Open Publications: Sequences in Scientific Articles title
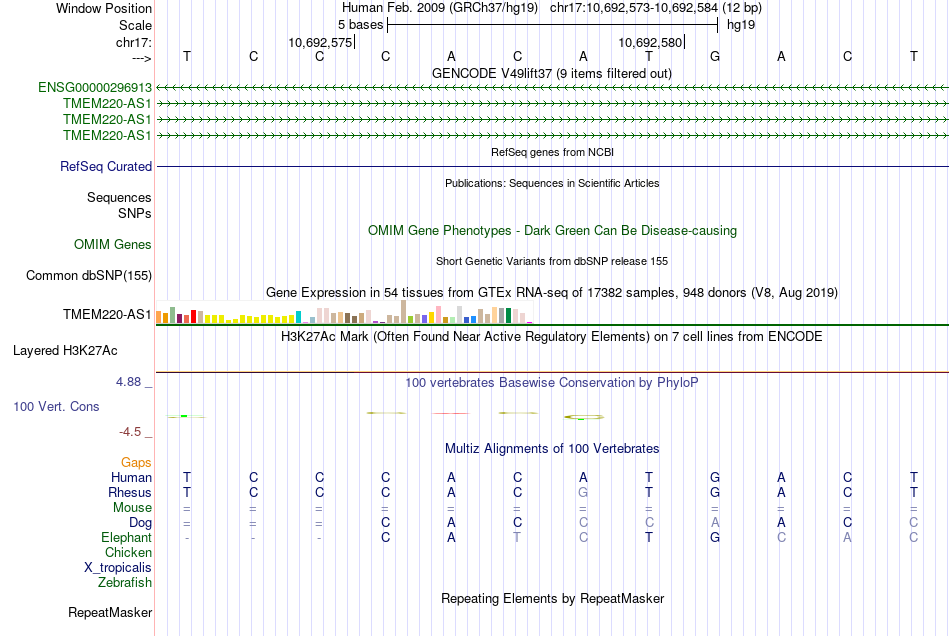This screenshot has width=950, height=636. [552, 183]
